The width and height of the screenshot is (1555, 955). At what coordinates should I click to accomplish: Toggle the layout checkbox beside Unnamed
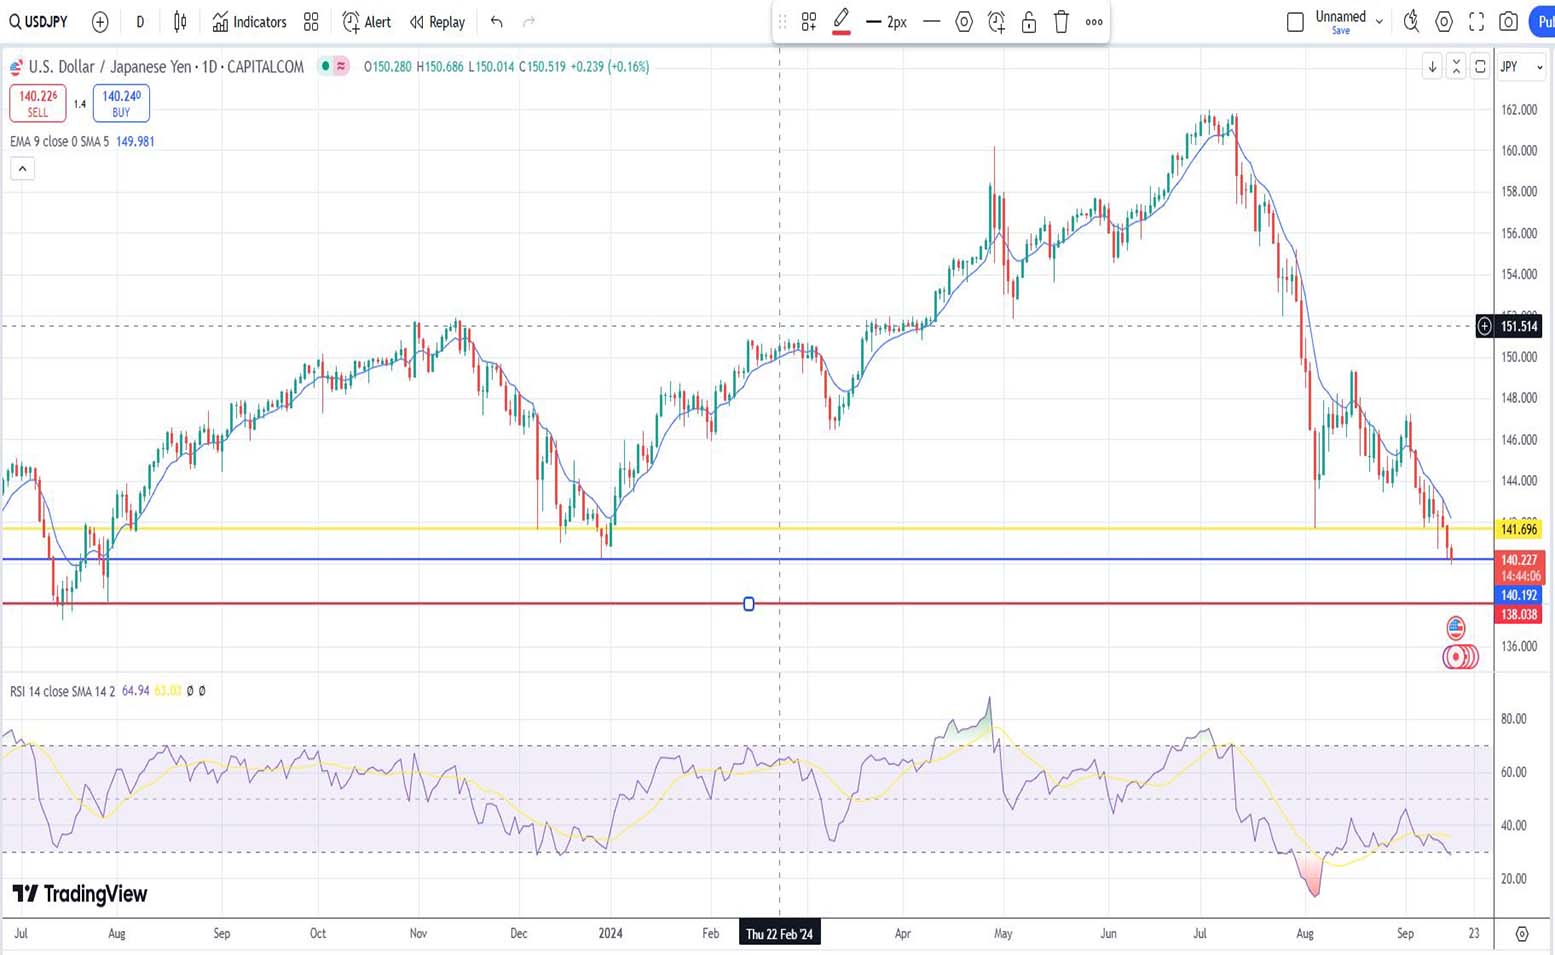(x=1295, y=22)
